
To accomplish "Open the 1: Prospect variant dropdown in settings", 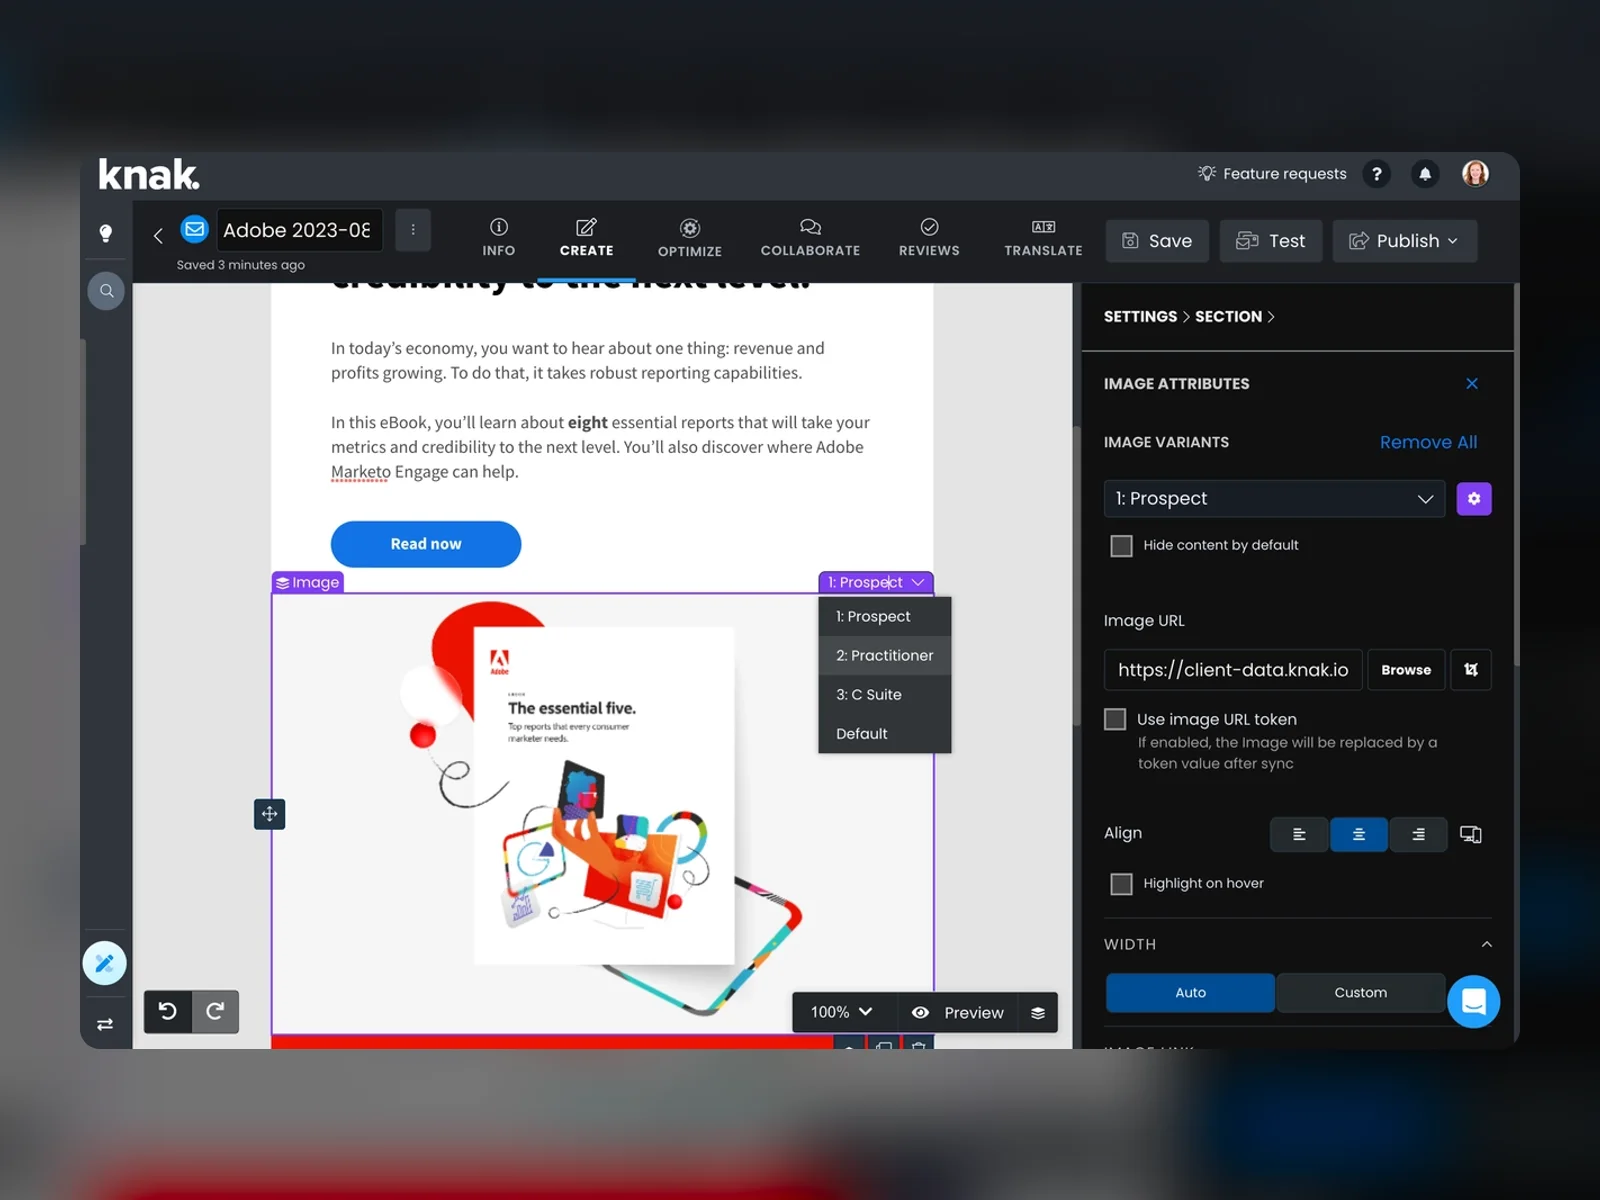I will point(1275,498).
